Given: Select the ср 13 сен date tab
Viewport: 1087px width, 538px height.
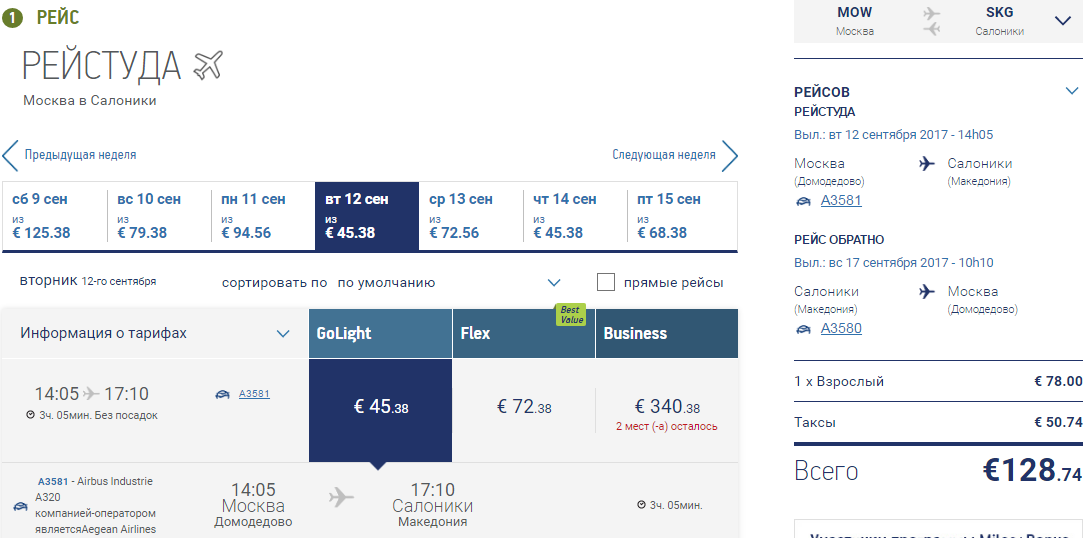Looking at the screenshot, I should pos(471,216).
